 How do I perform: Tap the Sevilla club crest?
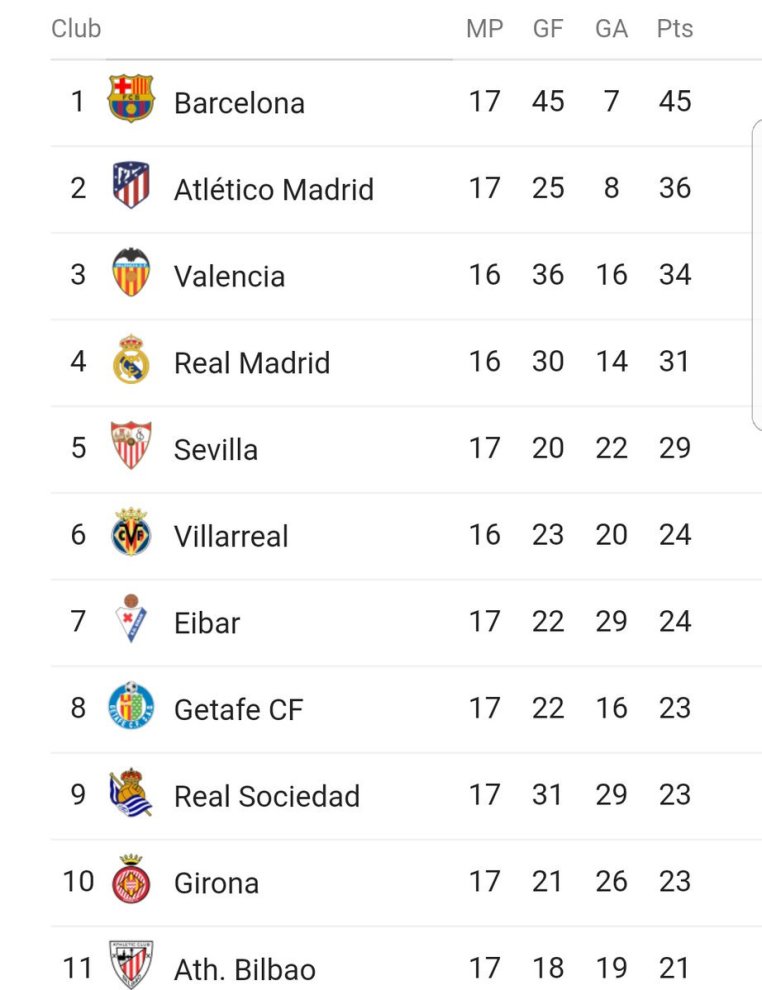(x=131, y=446)
